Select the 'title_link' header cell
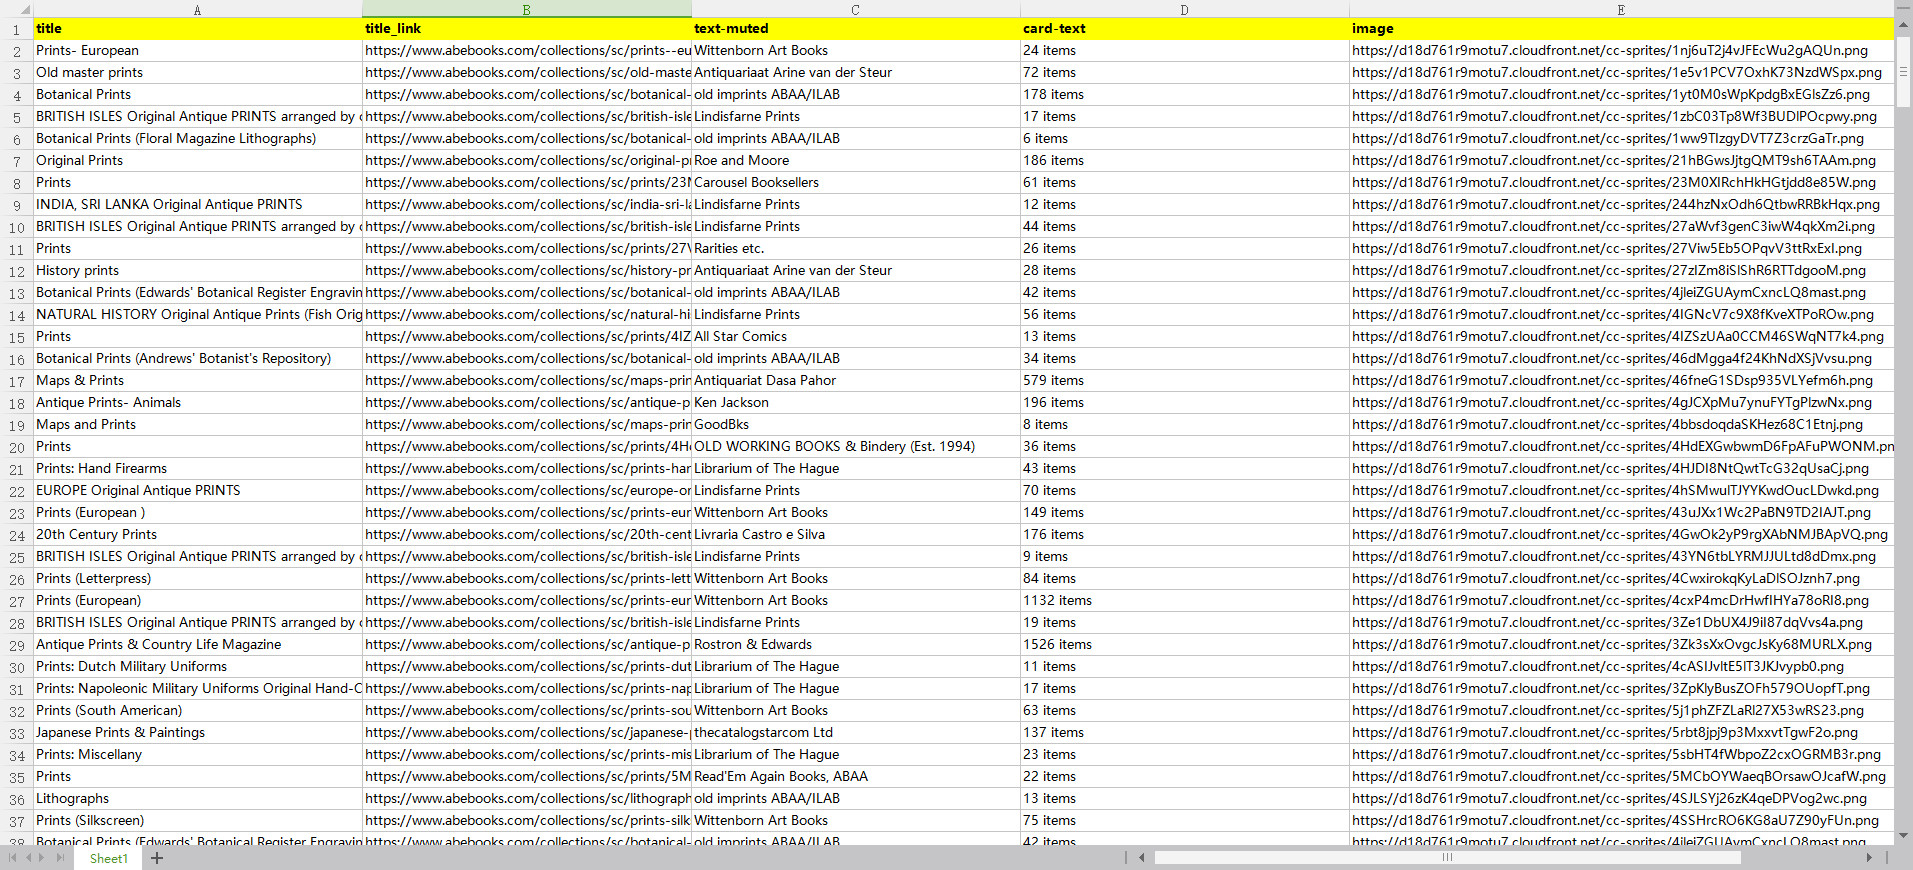The width and height of the screenshot is (1913, 870). 526,29
